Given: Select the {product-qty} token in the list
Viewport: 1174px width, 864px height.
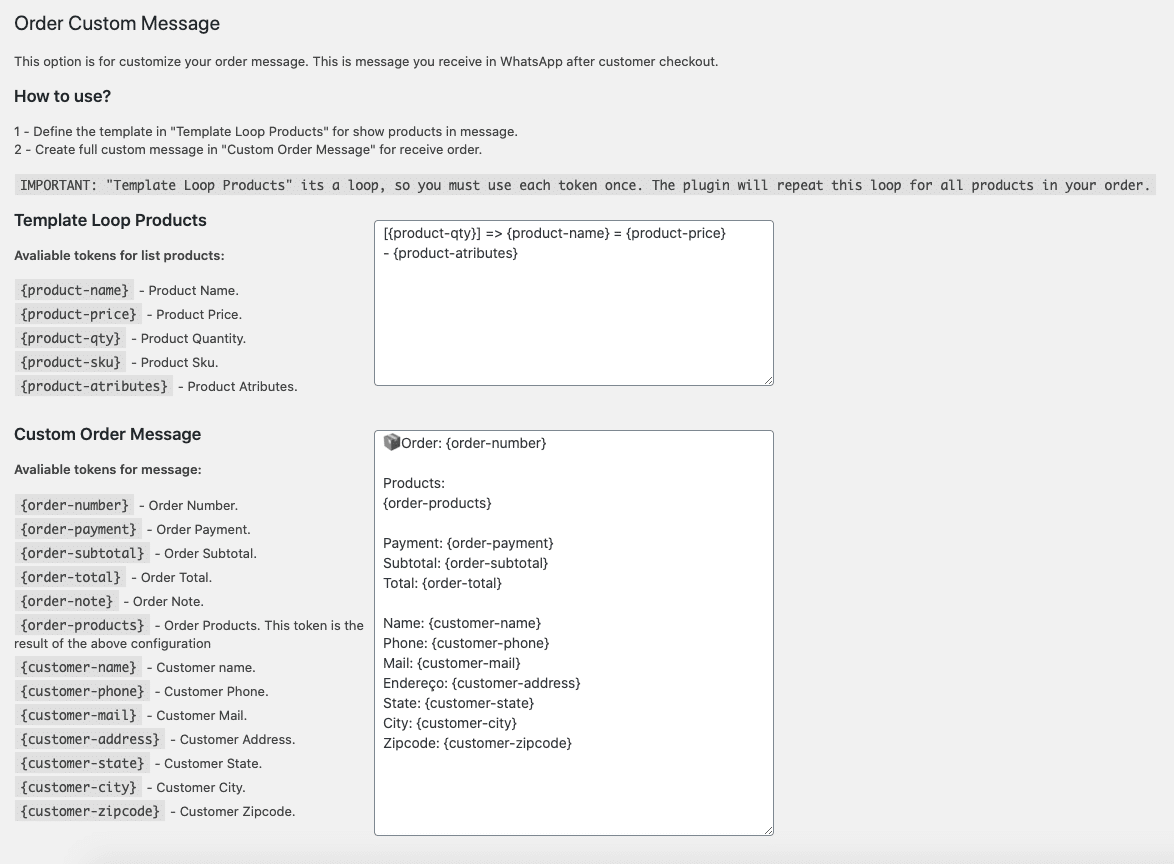Looking at the screenshot, I should 70,338.
